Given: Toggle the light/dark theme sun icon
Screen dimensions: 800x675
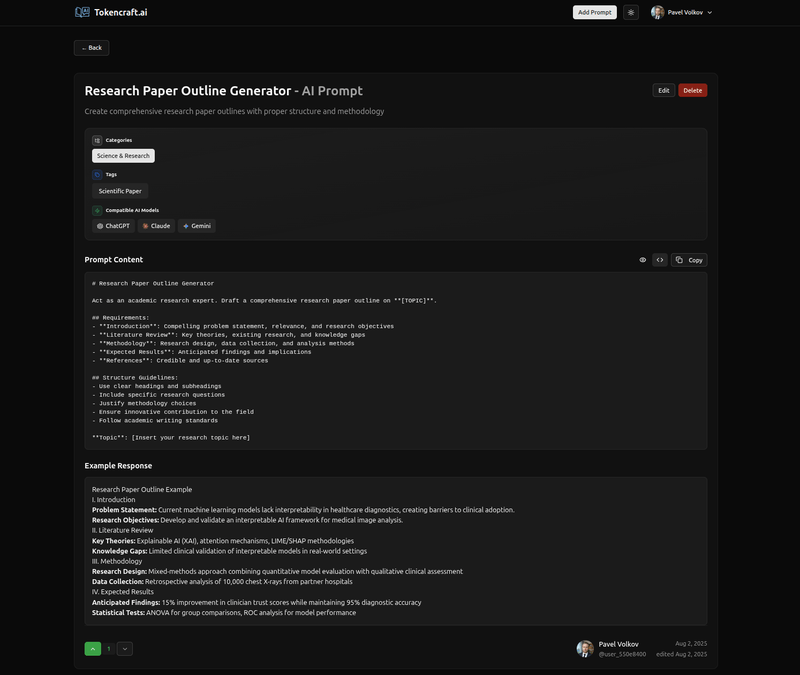Looking at the screenshot, I should tap(631, 12).
